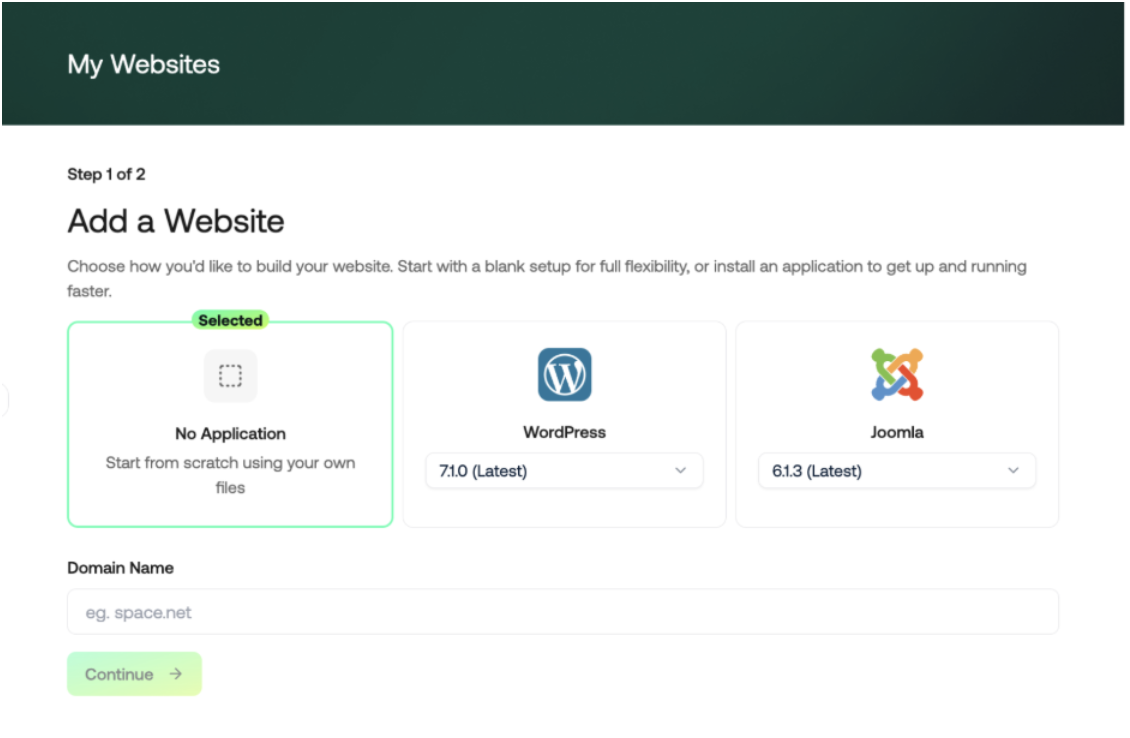This screenshot has height=738, width=1130.
Task: Open the WordPress version dropdown
Action: click(x=564, y=471)
